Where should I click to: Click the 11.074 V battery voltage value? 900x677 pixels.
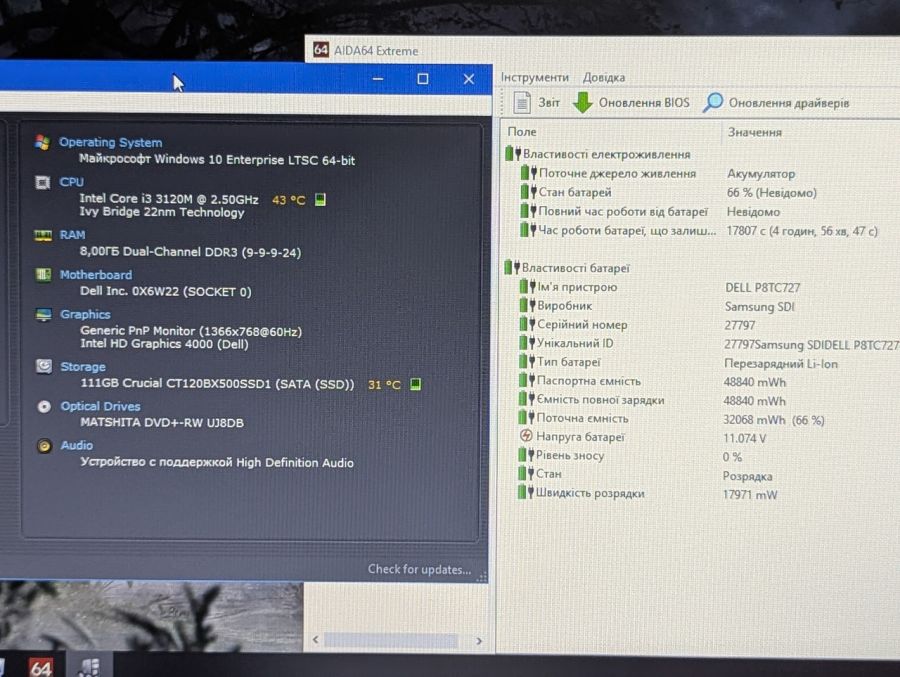point(744,439)
